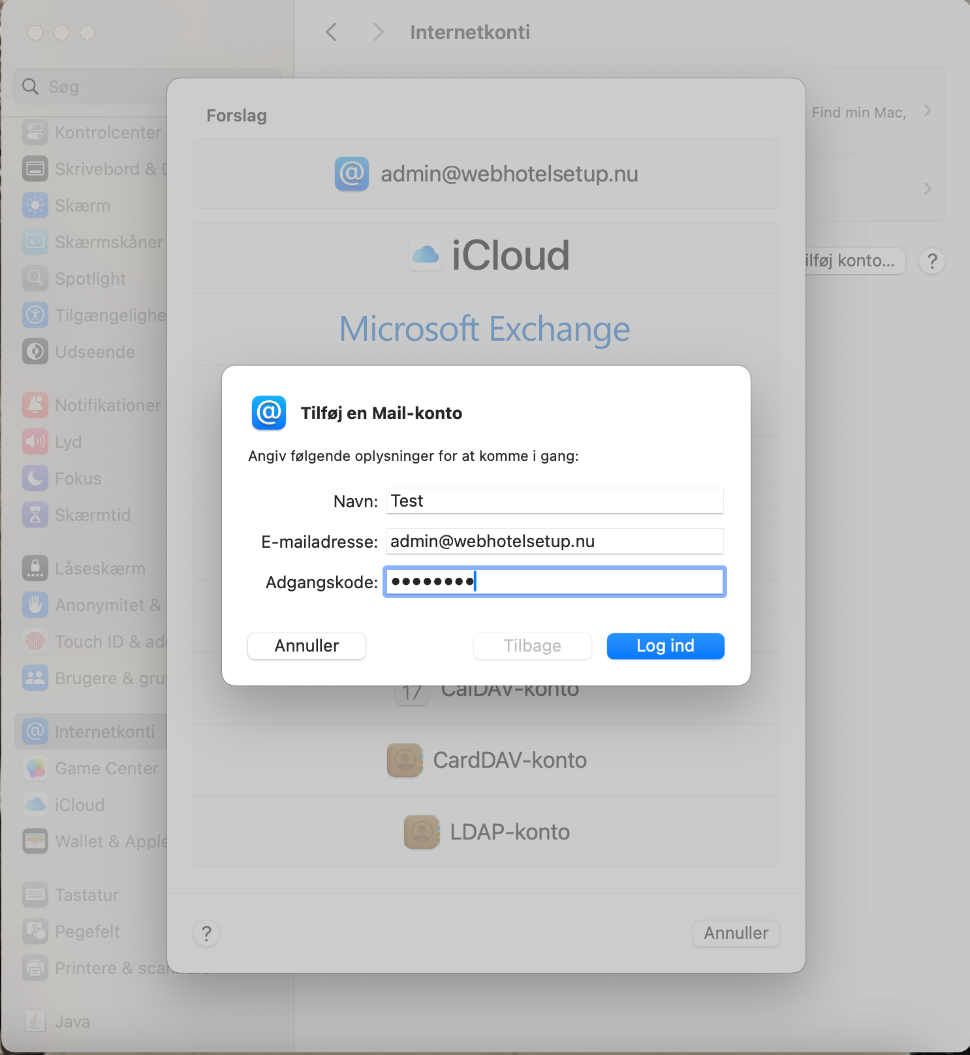The width and height of the screenshot is (970, 1055).
Task: Click the blue @ mail icon in dialog
Action: click(268, 412)
